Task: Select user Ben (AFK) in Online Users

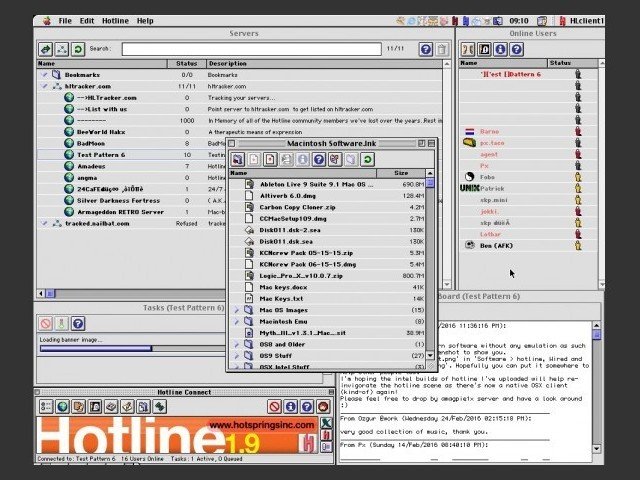Action: (x=529, y=245)
